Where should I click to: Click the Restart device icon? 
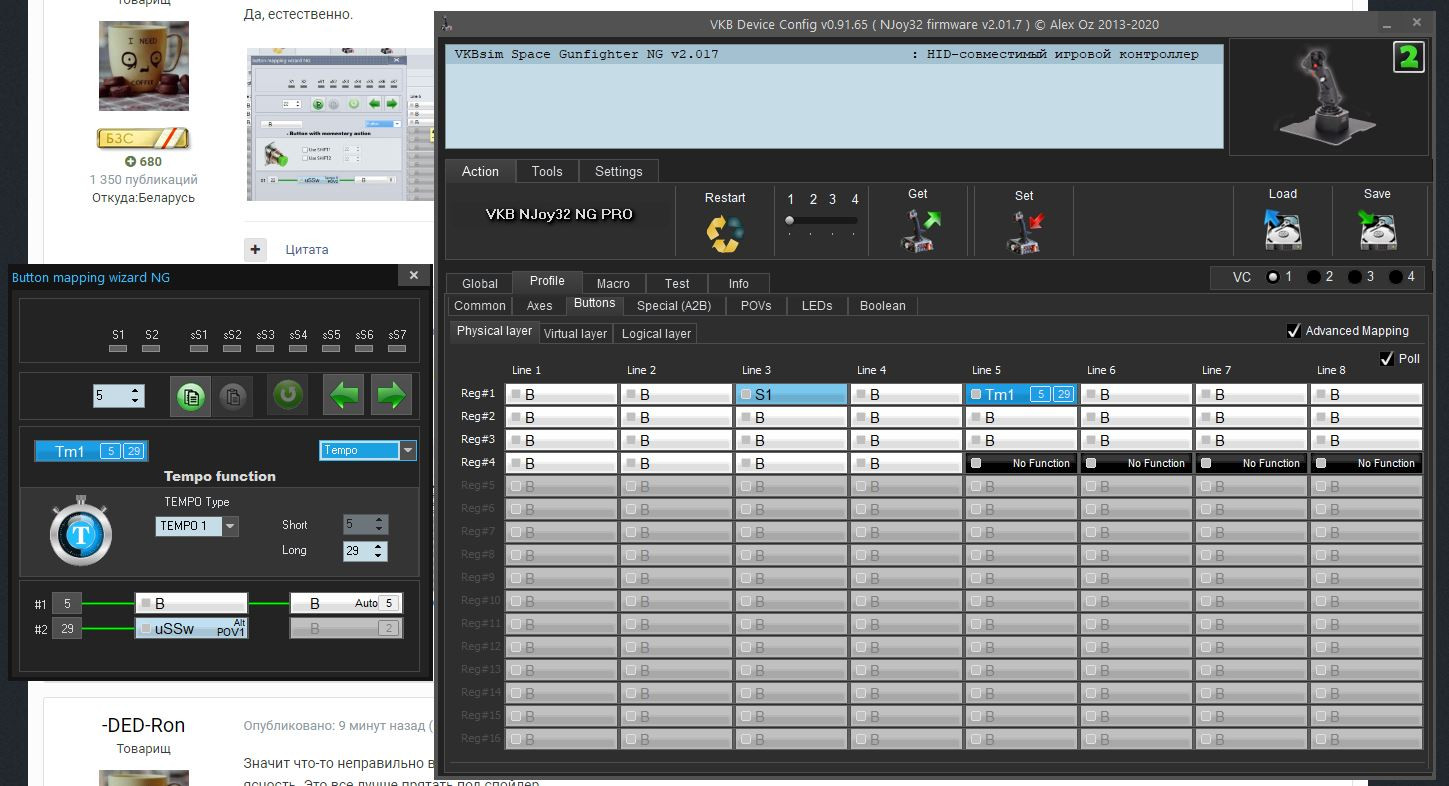725,232
